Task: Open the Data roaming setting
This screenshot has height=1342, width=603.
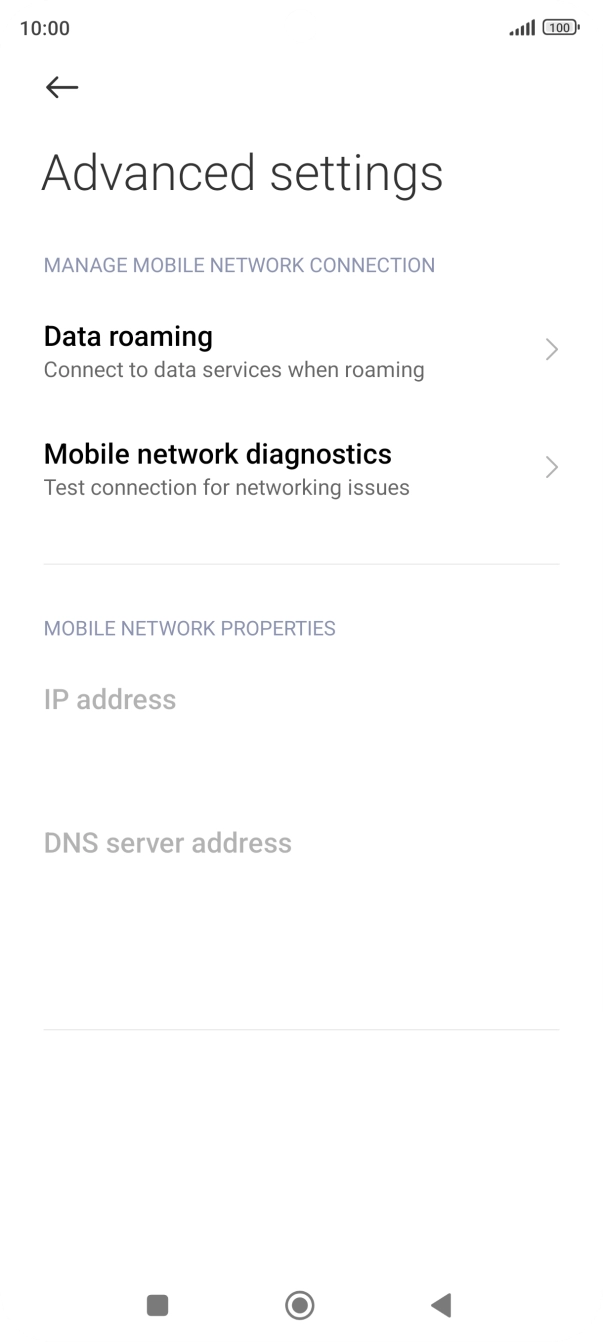Action: point(128,337)
